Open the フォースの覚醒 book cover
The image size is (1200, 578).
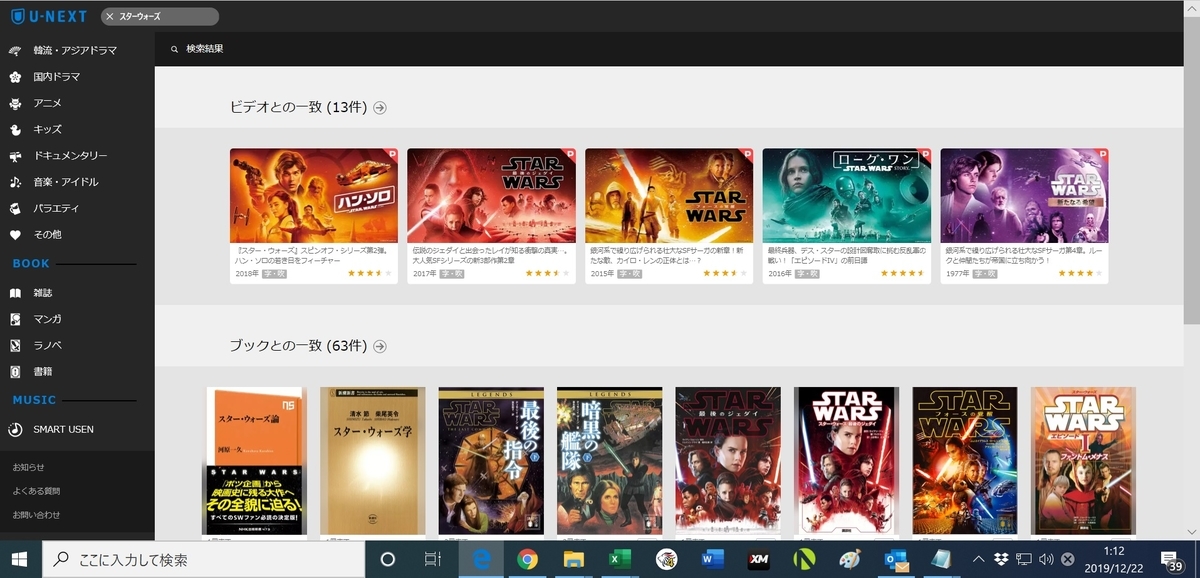[965, 461]
